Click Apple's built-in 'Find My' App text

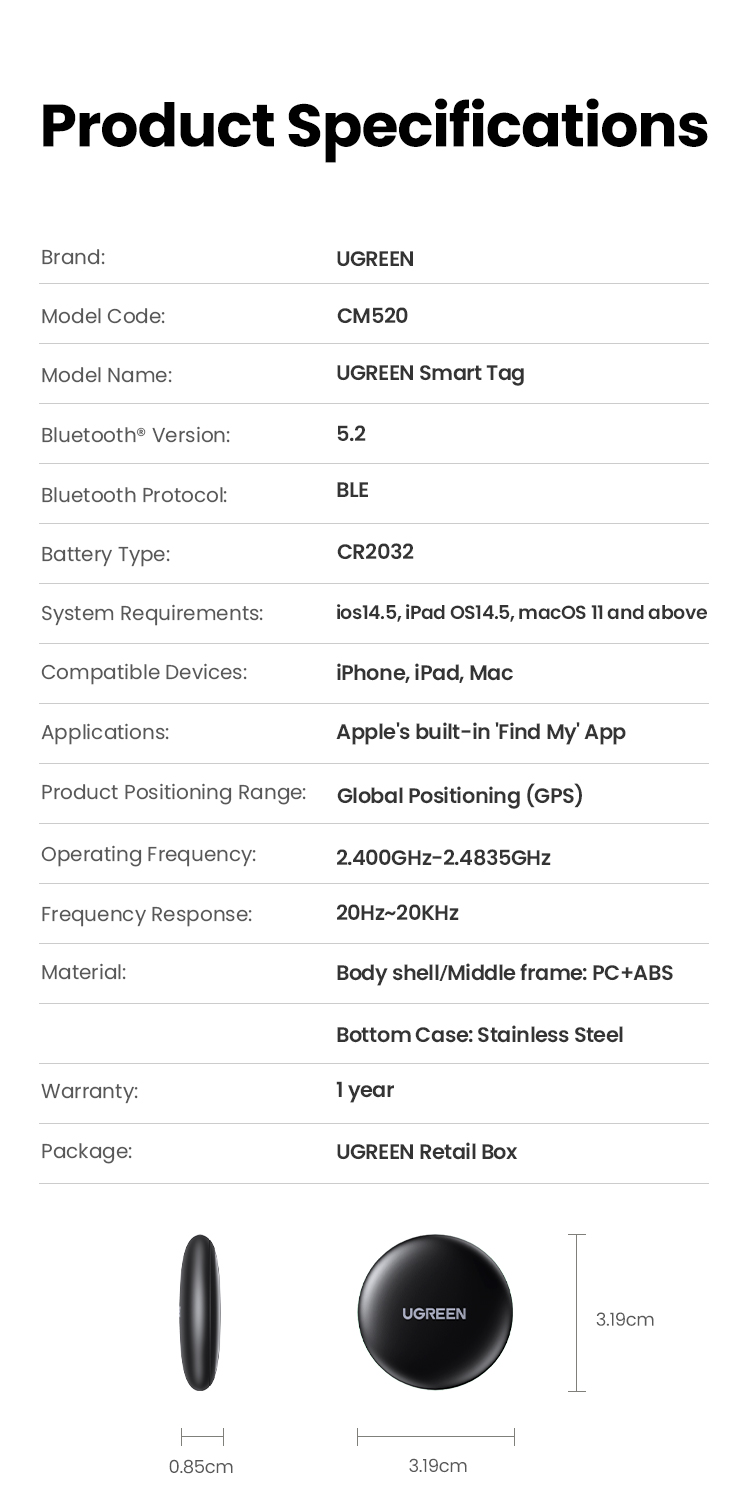pyautogui.click(x=481, y=733)
